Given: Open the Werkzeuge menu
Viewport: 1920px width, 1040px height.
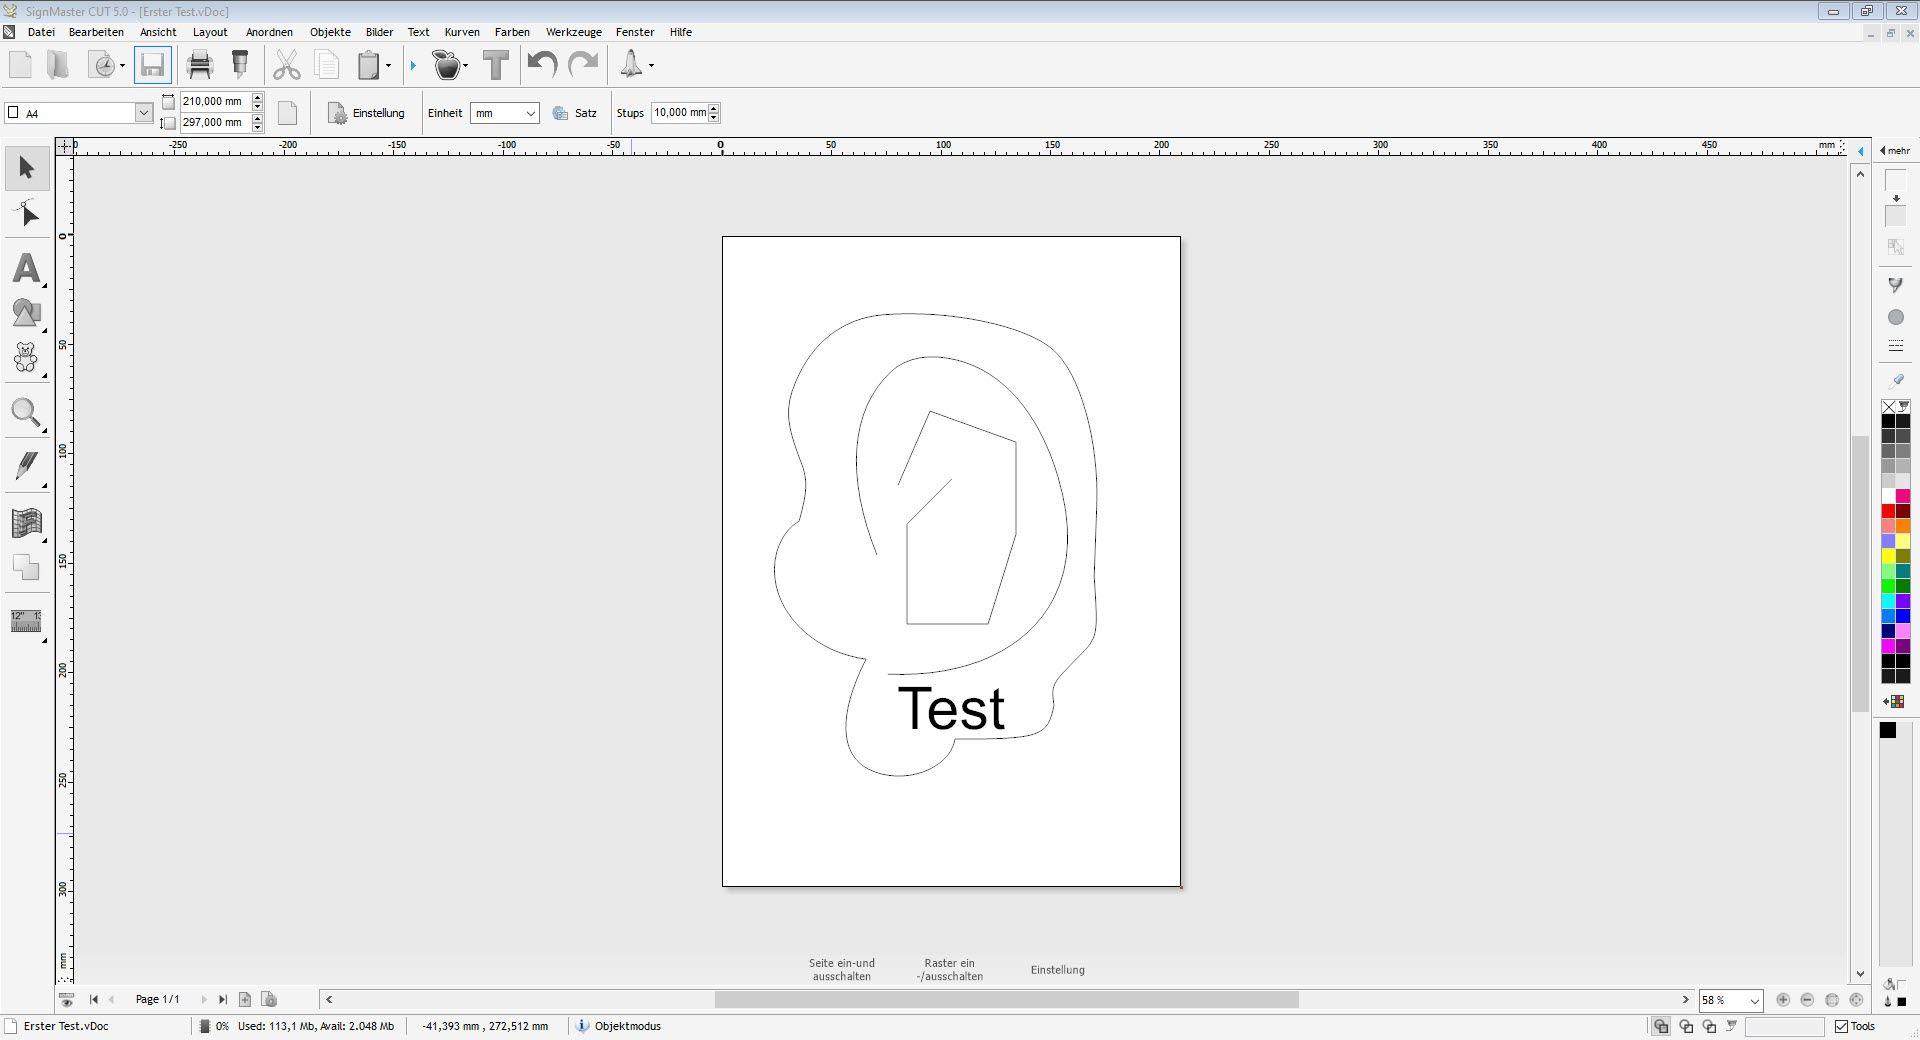Looking at the screenshot, I should click(x=573, y=32).
